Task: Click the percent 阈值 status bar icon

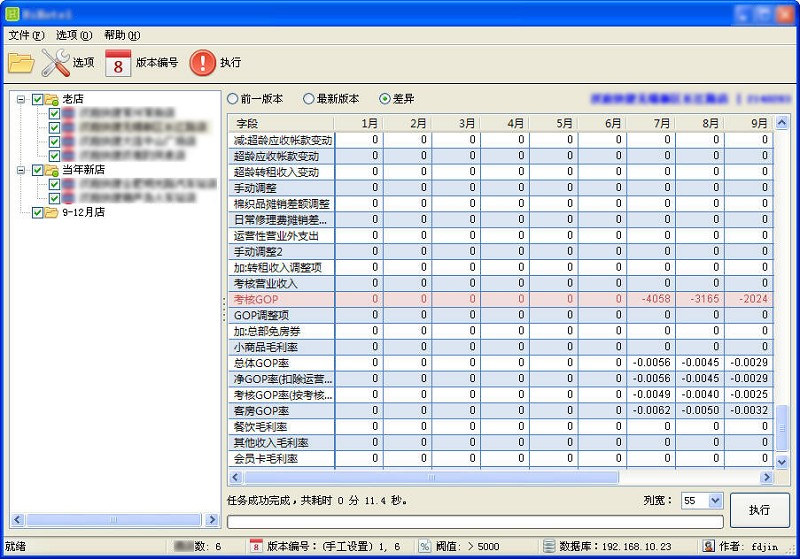Action: [x=424, y=546]
